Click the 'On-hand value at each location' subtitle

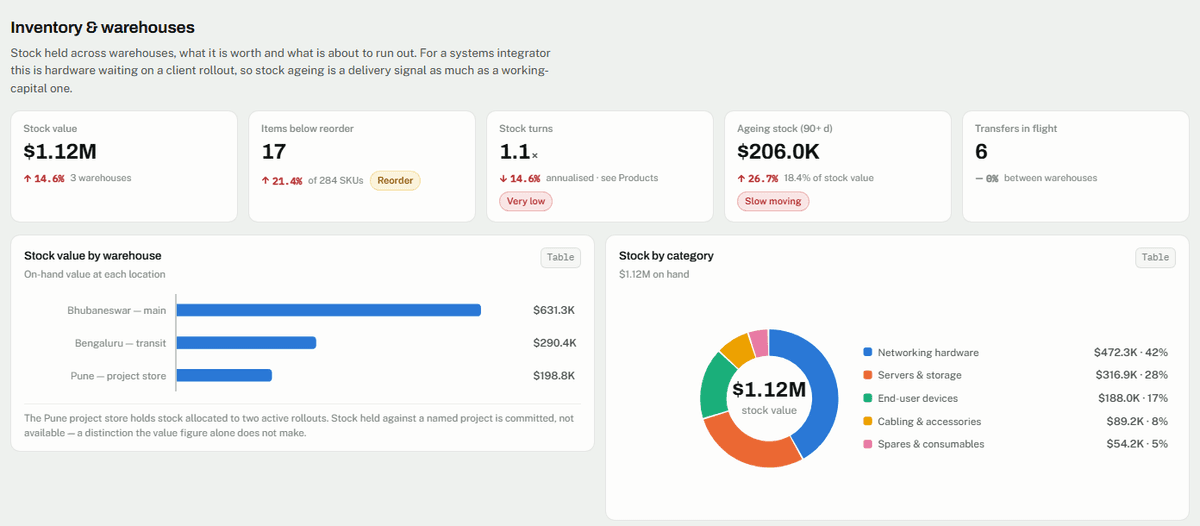pyautogui.click(x=95, y=274)
